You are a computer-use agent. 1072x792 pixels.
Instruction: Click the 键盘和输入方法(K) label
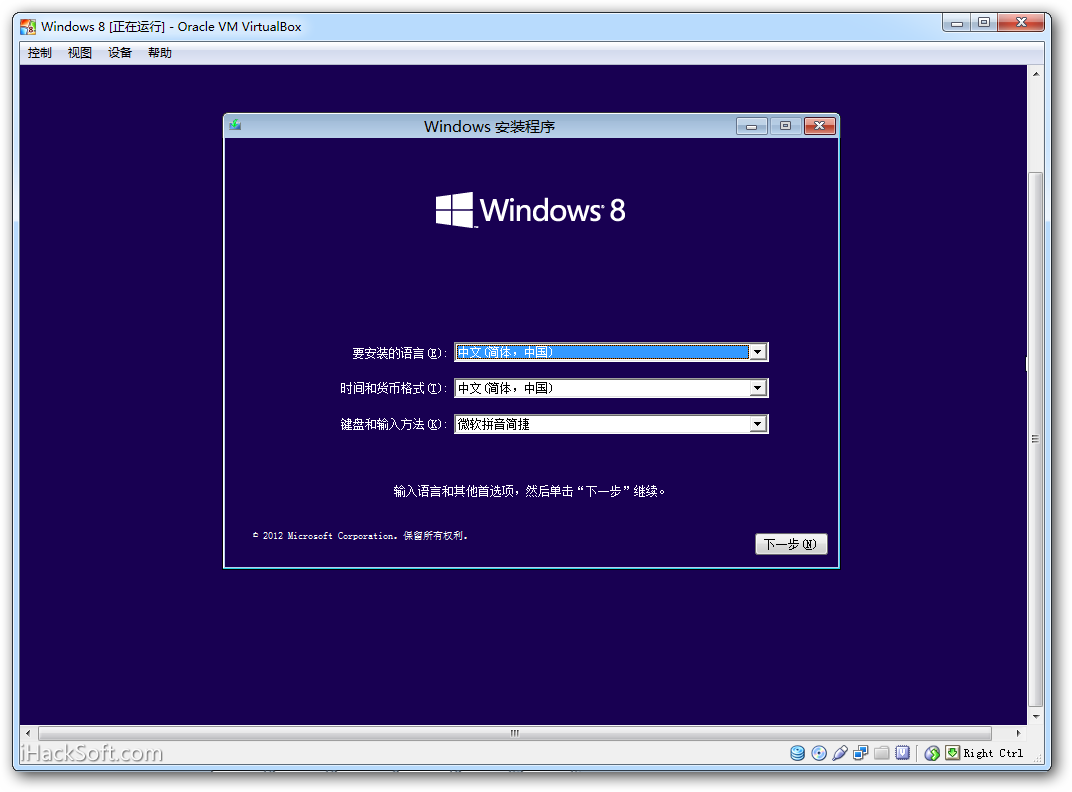click(393, 425)
